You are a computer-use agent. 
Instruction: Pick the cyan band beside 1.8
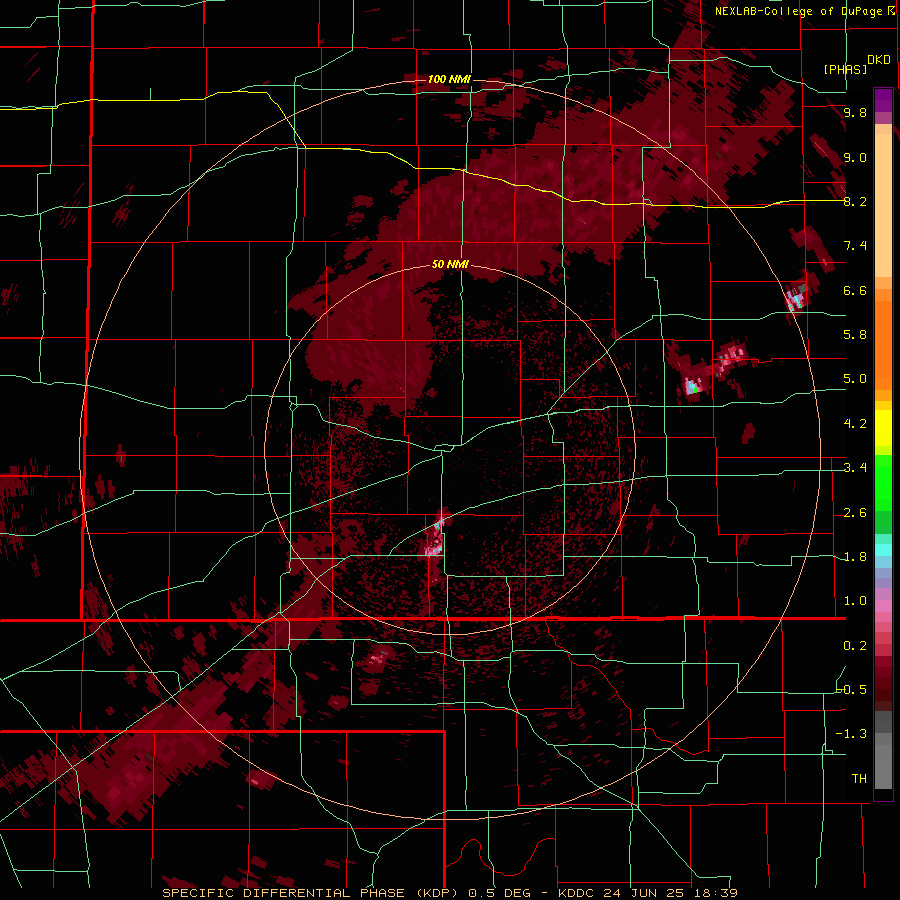pyautogui.click(x=883, y=550)
